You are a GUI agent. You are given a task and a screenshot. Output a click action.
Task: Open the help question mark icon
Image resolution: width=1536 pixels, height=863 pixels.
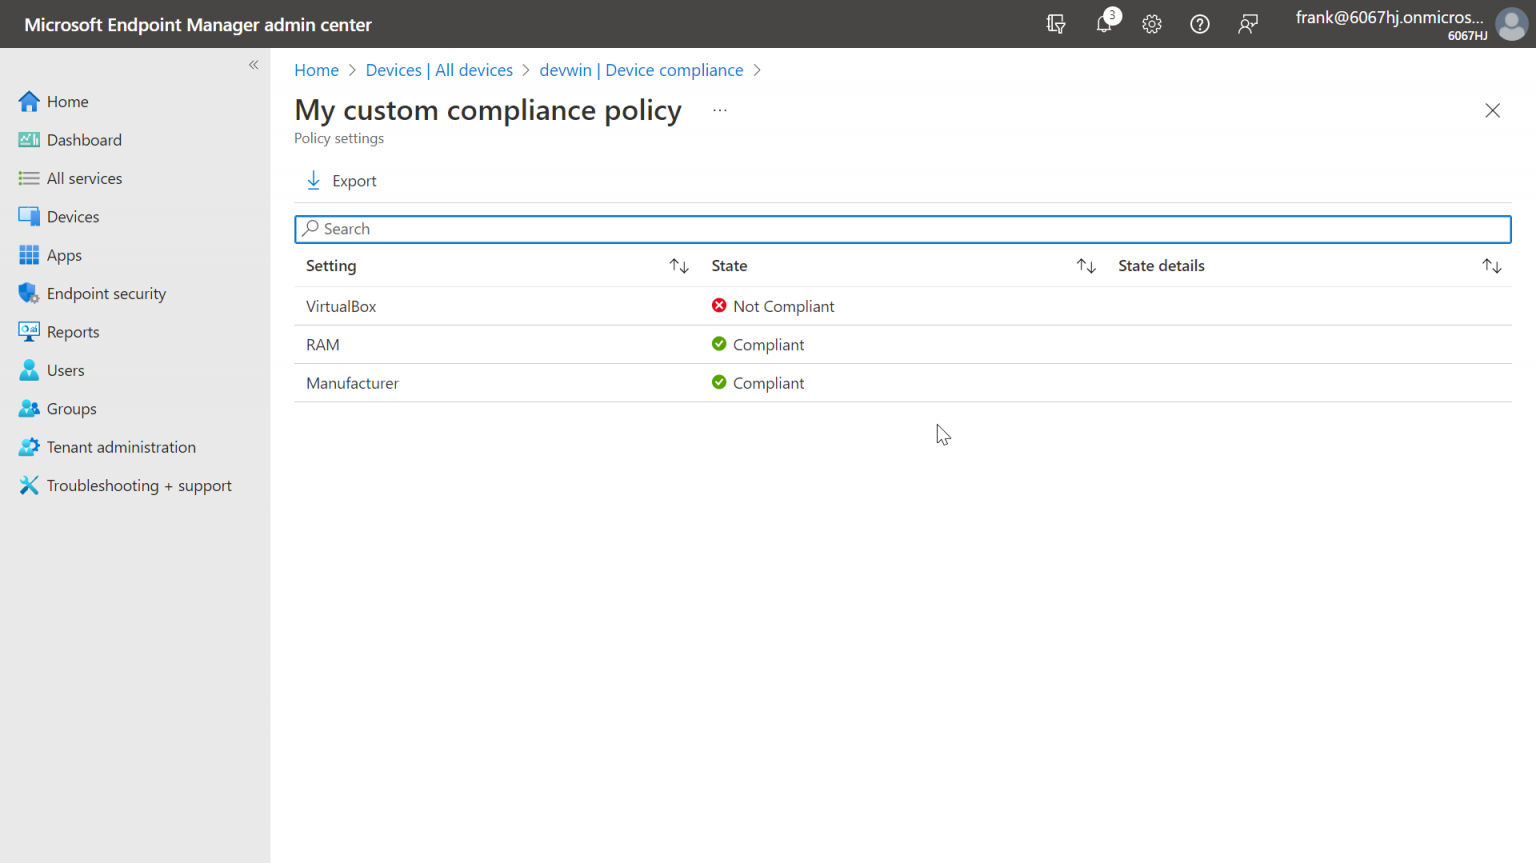[x=1199, y=24]
